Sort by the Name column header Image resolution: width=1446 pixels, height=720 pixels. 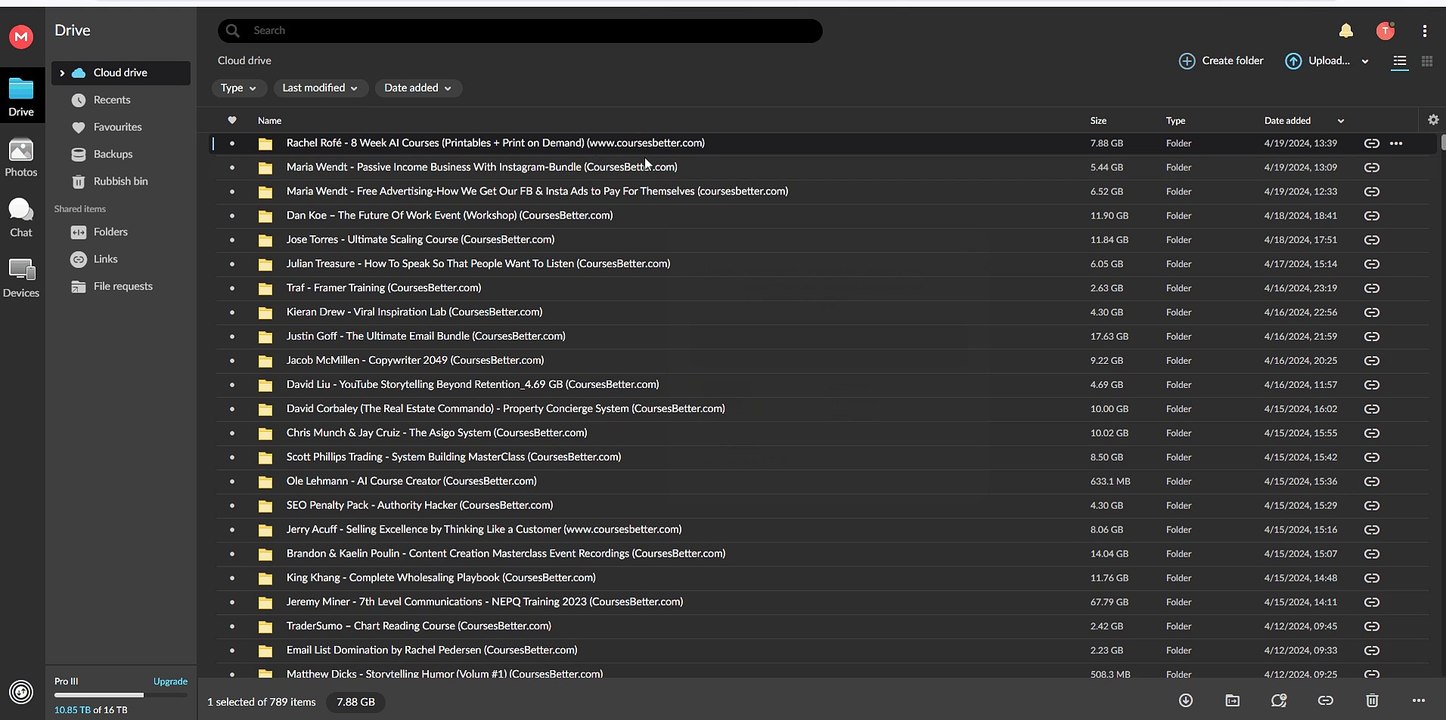[270, 120]
